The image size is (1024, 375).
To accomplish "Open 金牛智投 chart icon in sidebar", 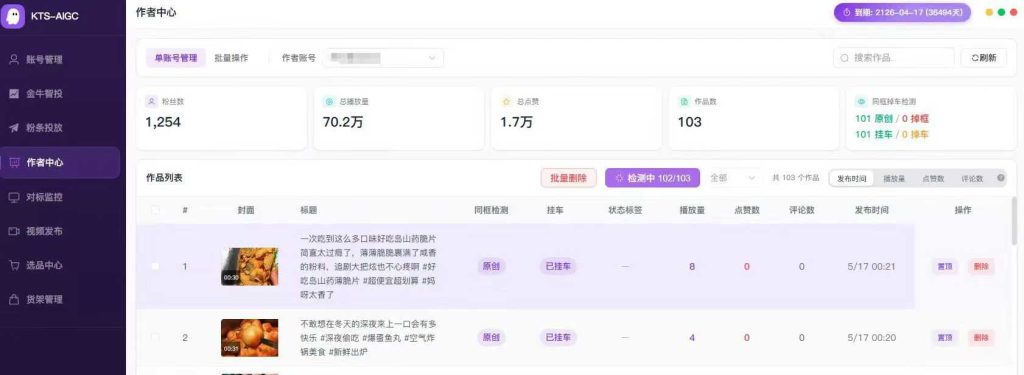I will [x=14, y=93].
